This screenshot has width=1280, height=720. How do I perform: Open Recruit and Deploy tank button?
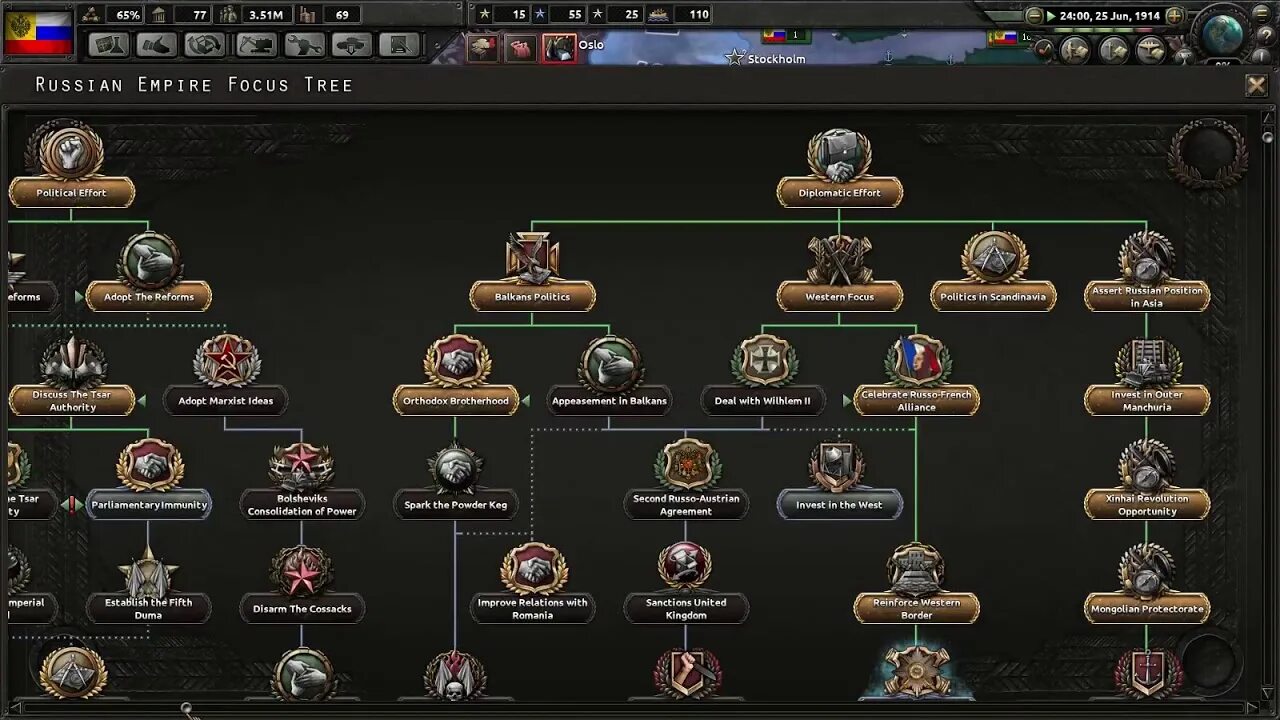tap(352, 45)
